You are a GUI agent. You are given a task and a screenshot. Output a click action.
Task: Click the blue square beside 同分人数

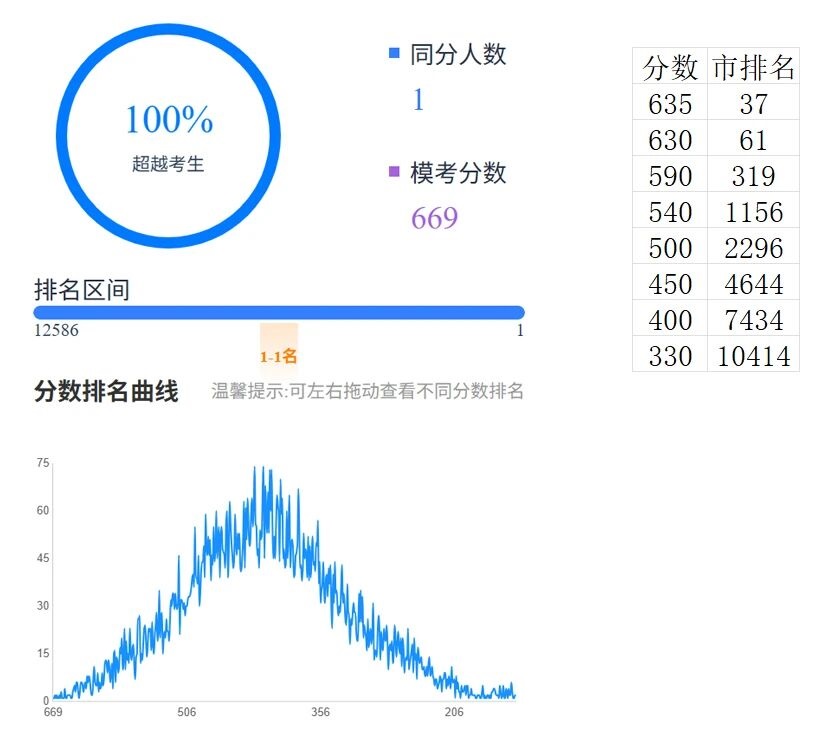(394, 54)
